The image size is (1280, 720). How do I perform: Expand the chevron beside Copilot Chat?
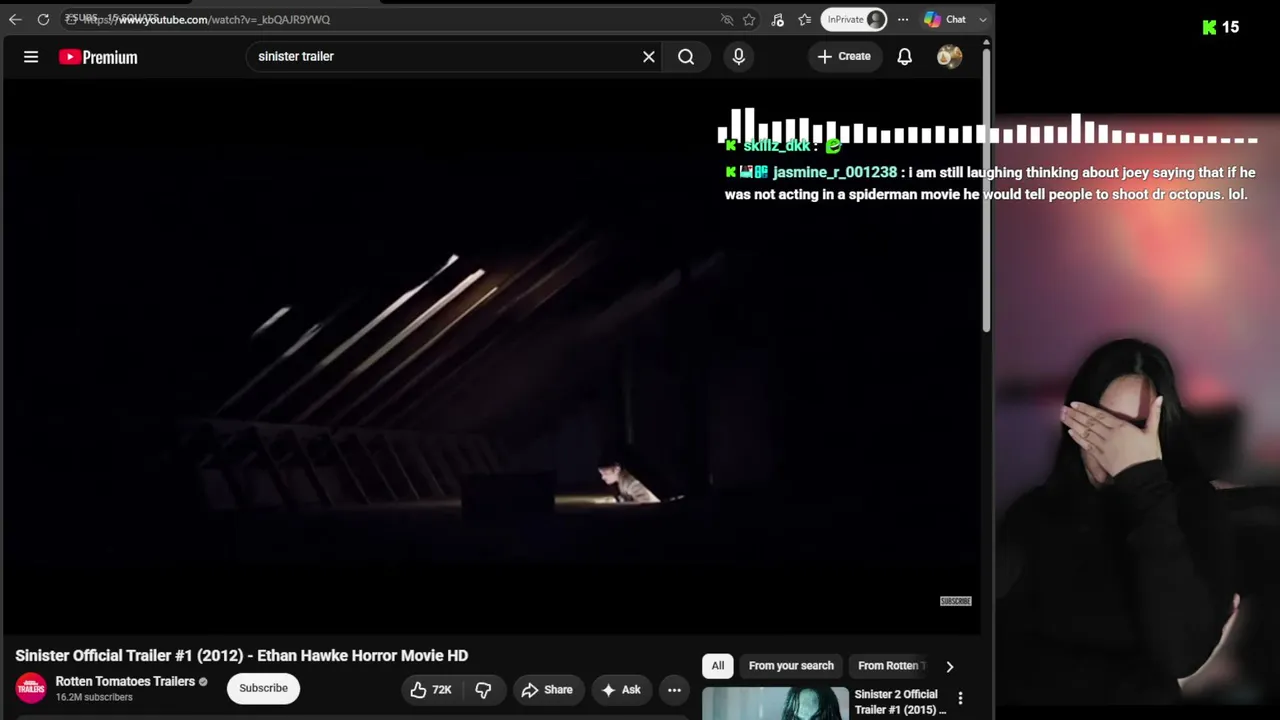(983, 20)
